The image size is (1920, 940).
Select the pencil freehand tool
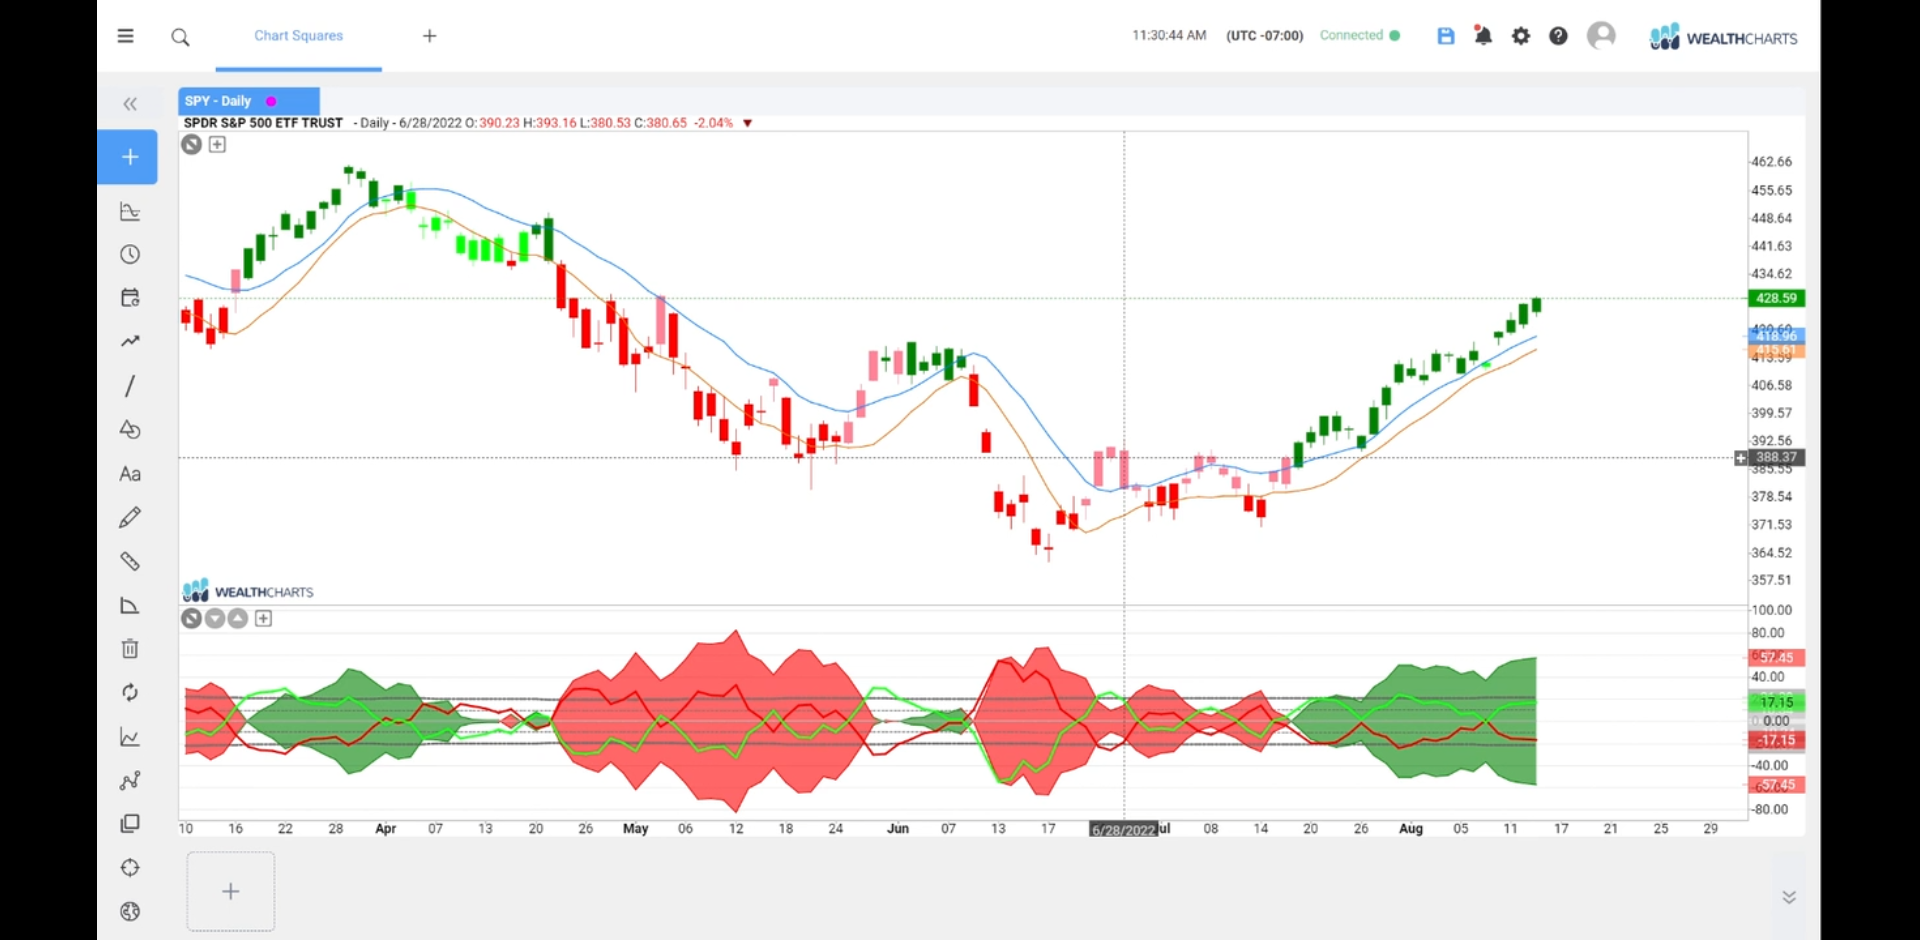pyautogui.click(x=130, y=517)
